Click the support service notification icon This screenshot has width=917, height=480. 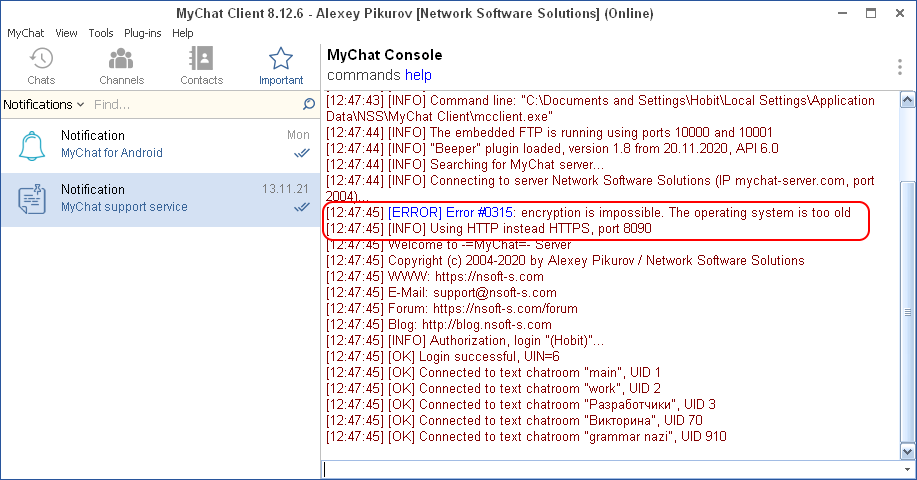[x=33, y=199]
